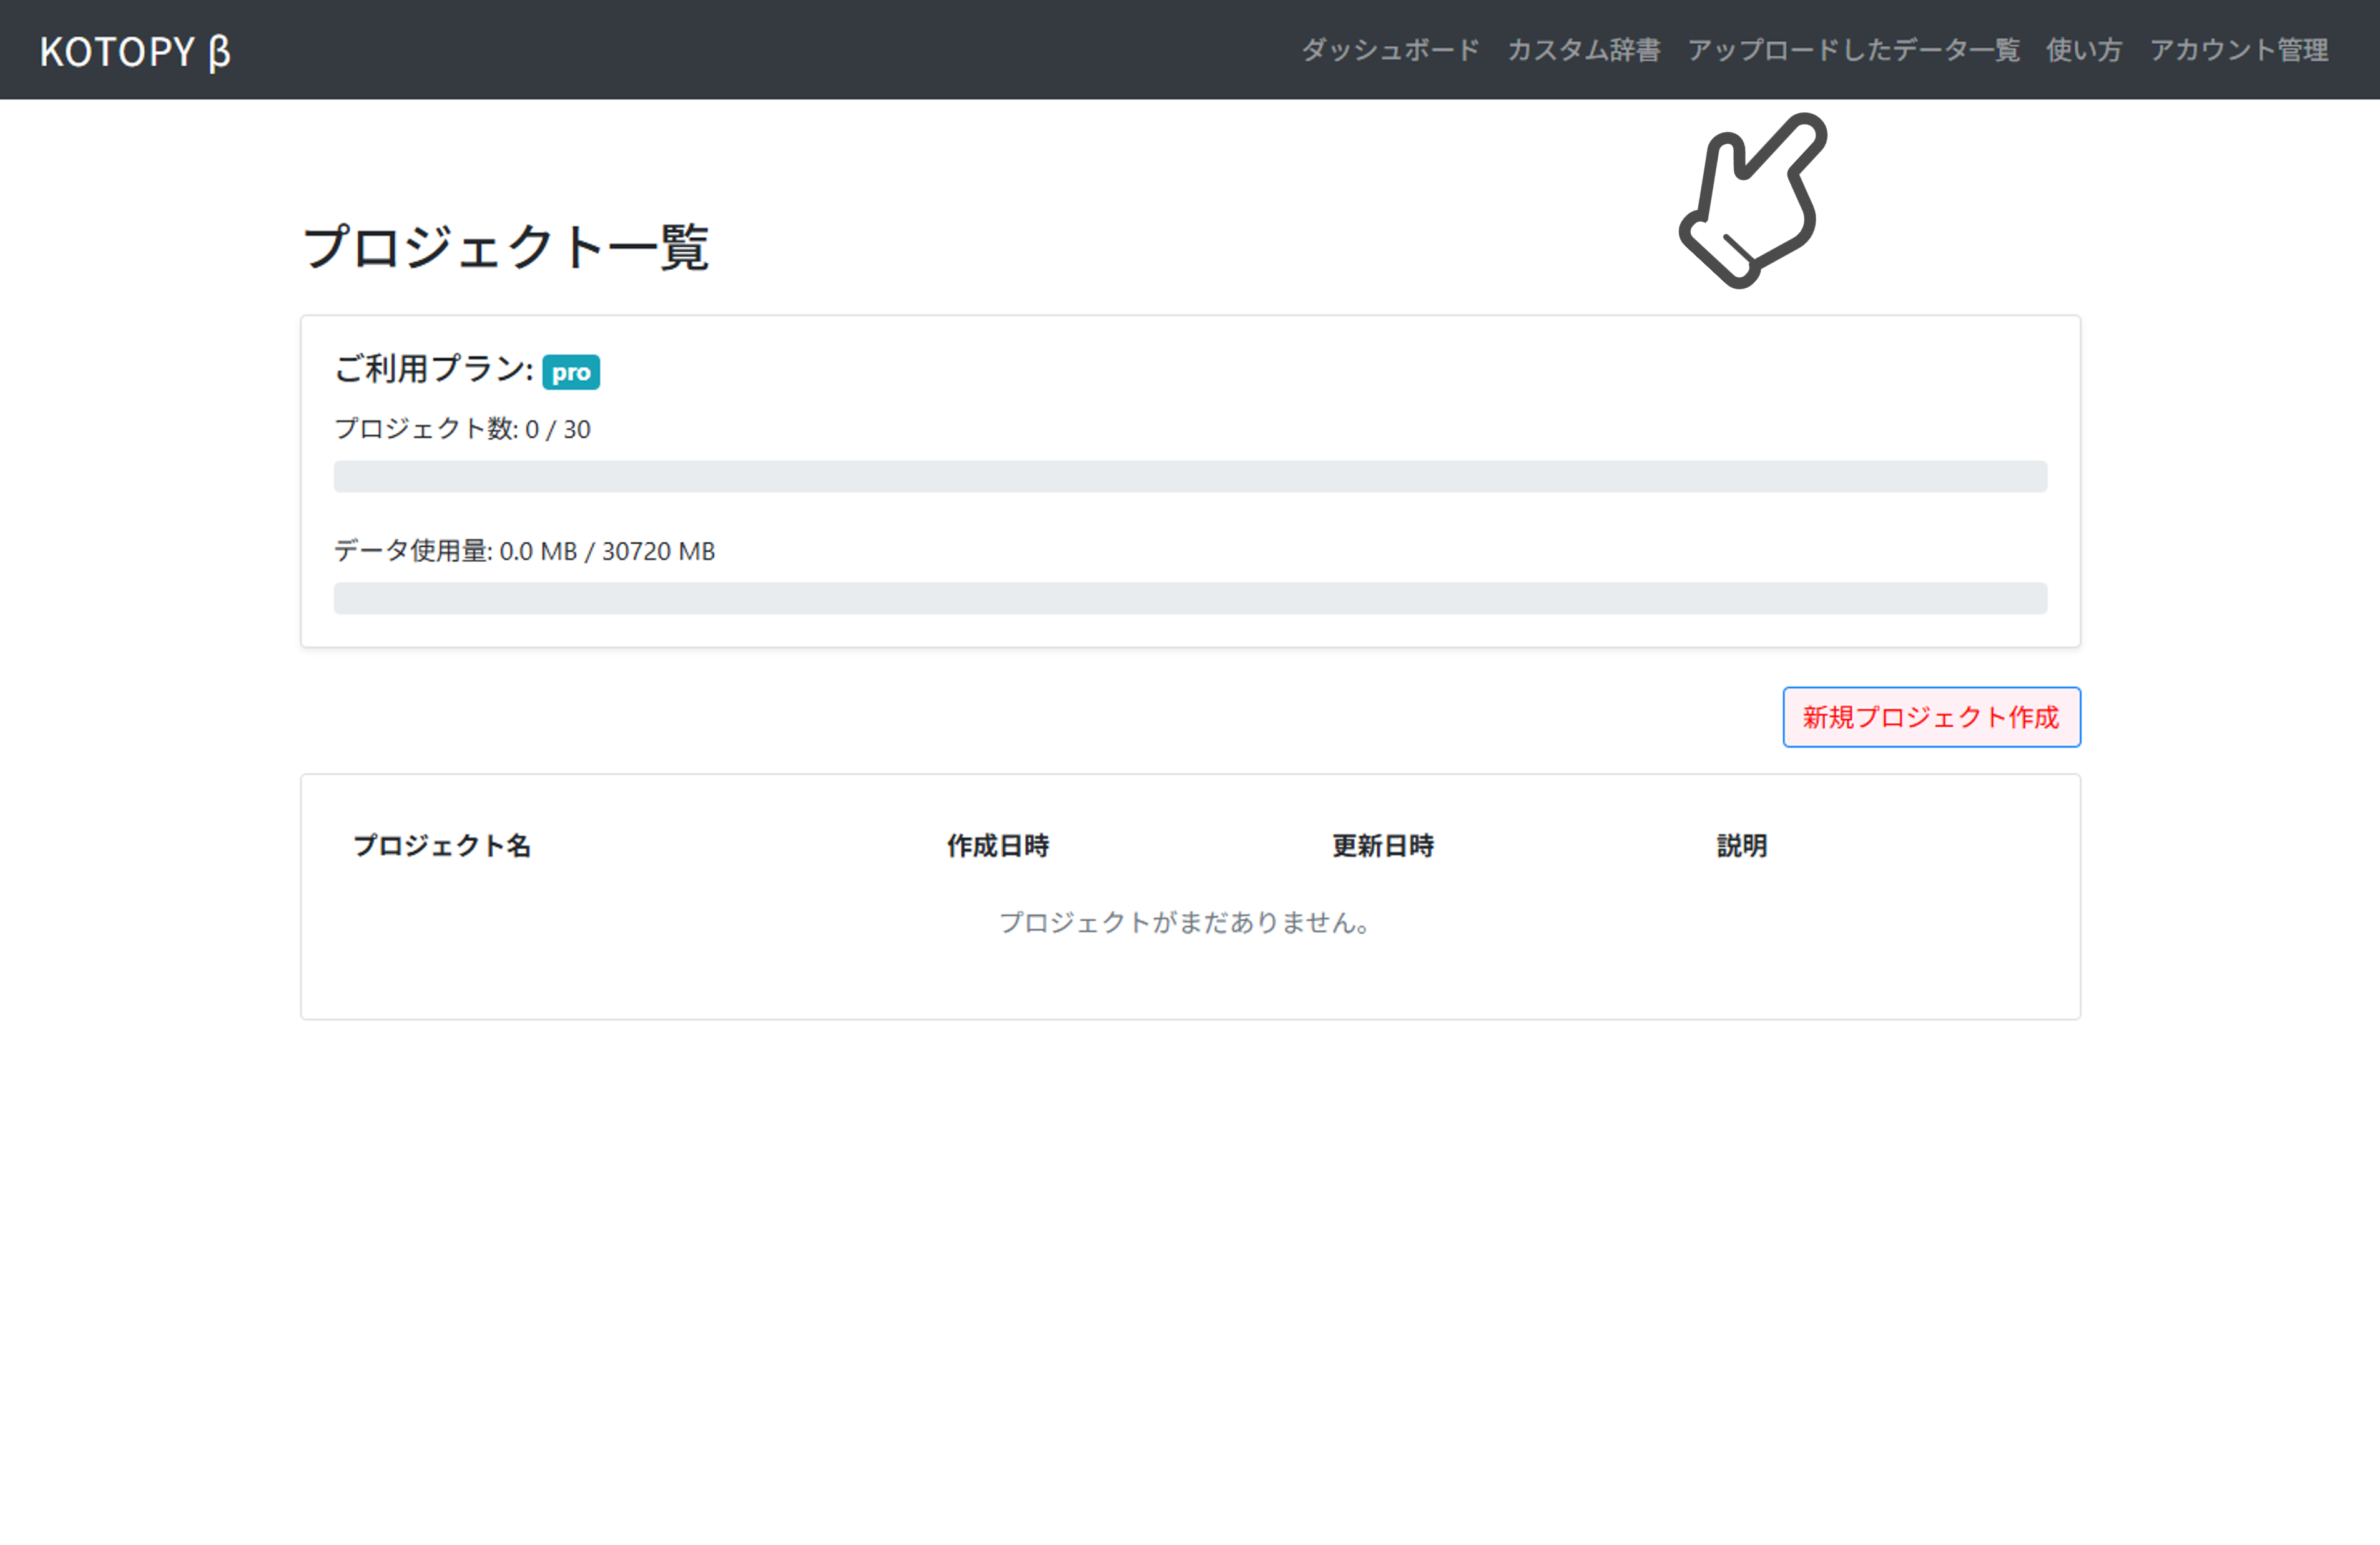The width and height of the screenshot is (2380, 1545).
Task: Select the プロジェクト名 column header
Action: 443,846
